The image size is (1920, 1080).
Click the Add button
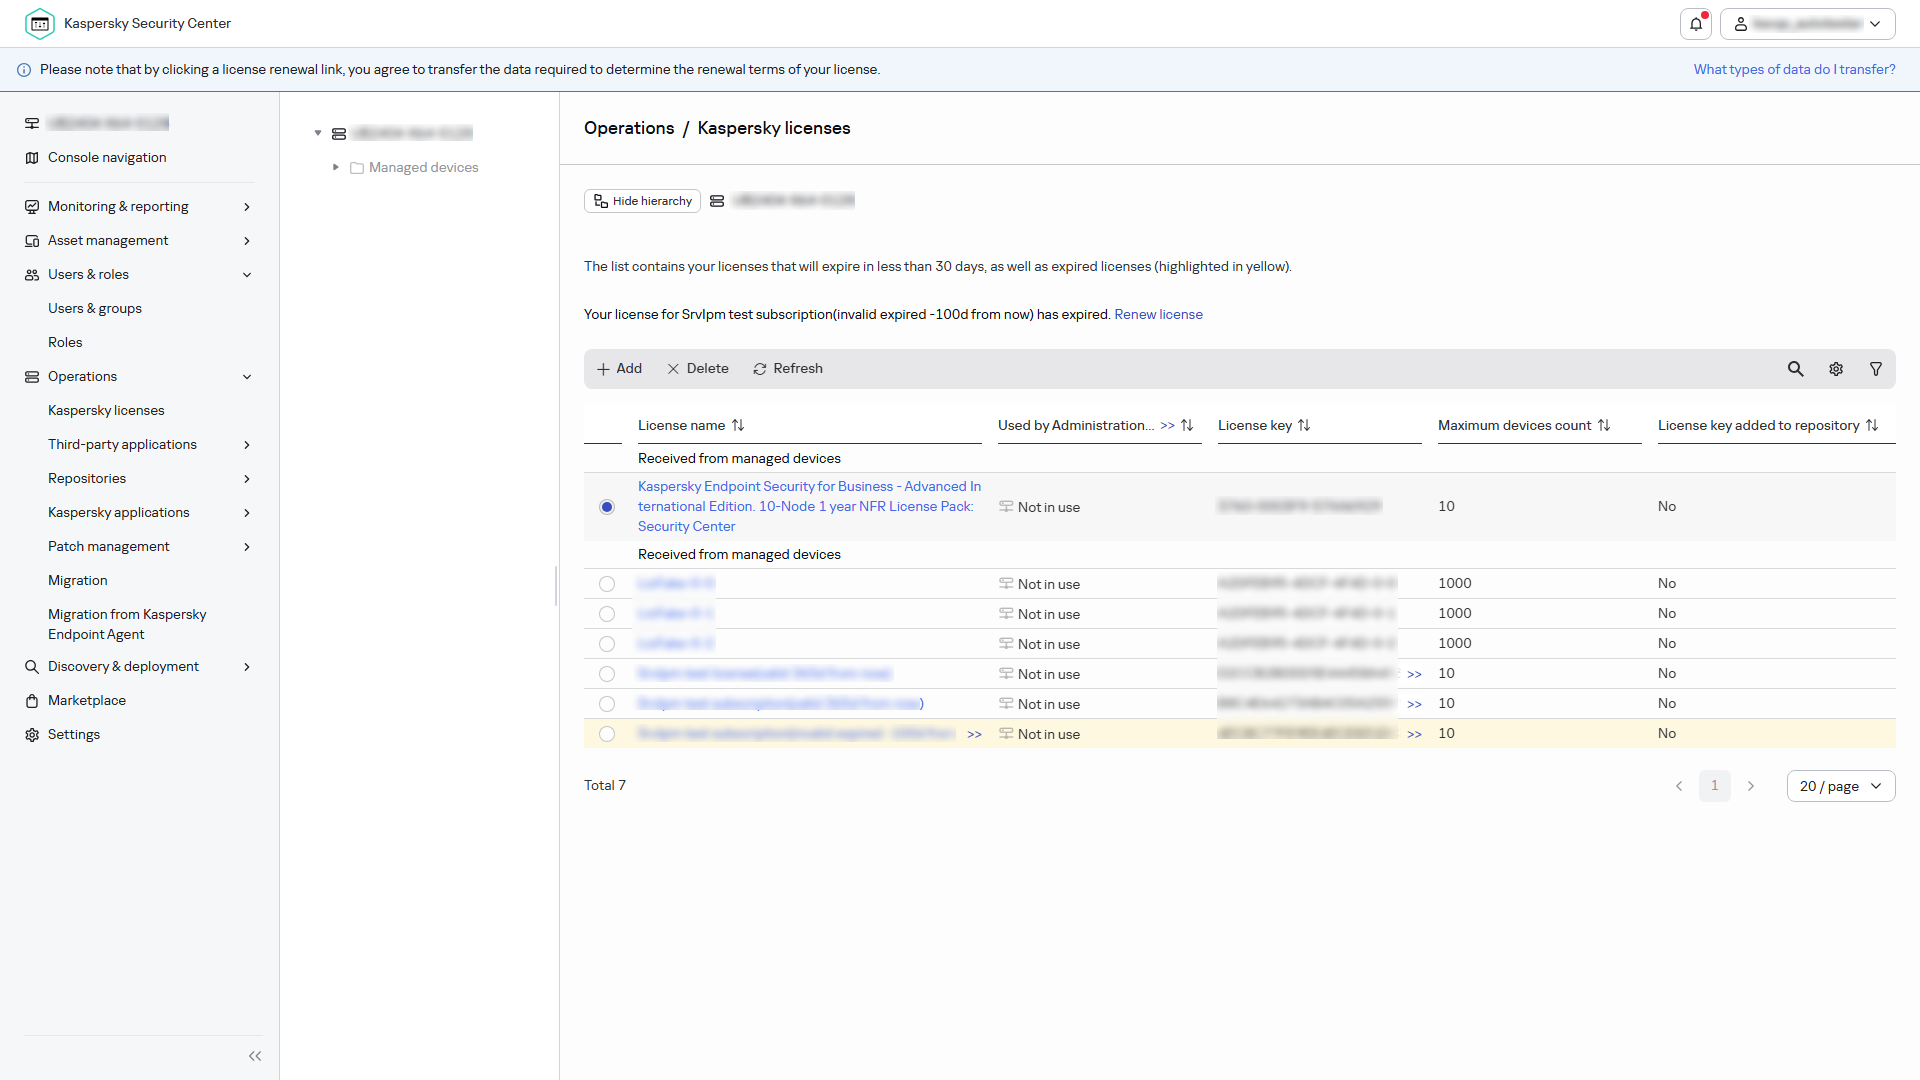click(x=619, y=369)
